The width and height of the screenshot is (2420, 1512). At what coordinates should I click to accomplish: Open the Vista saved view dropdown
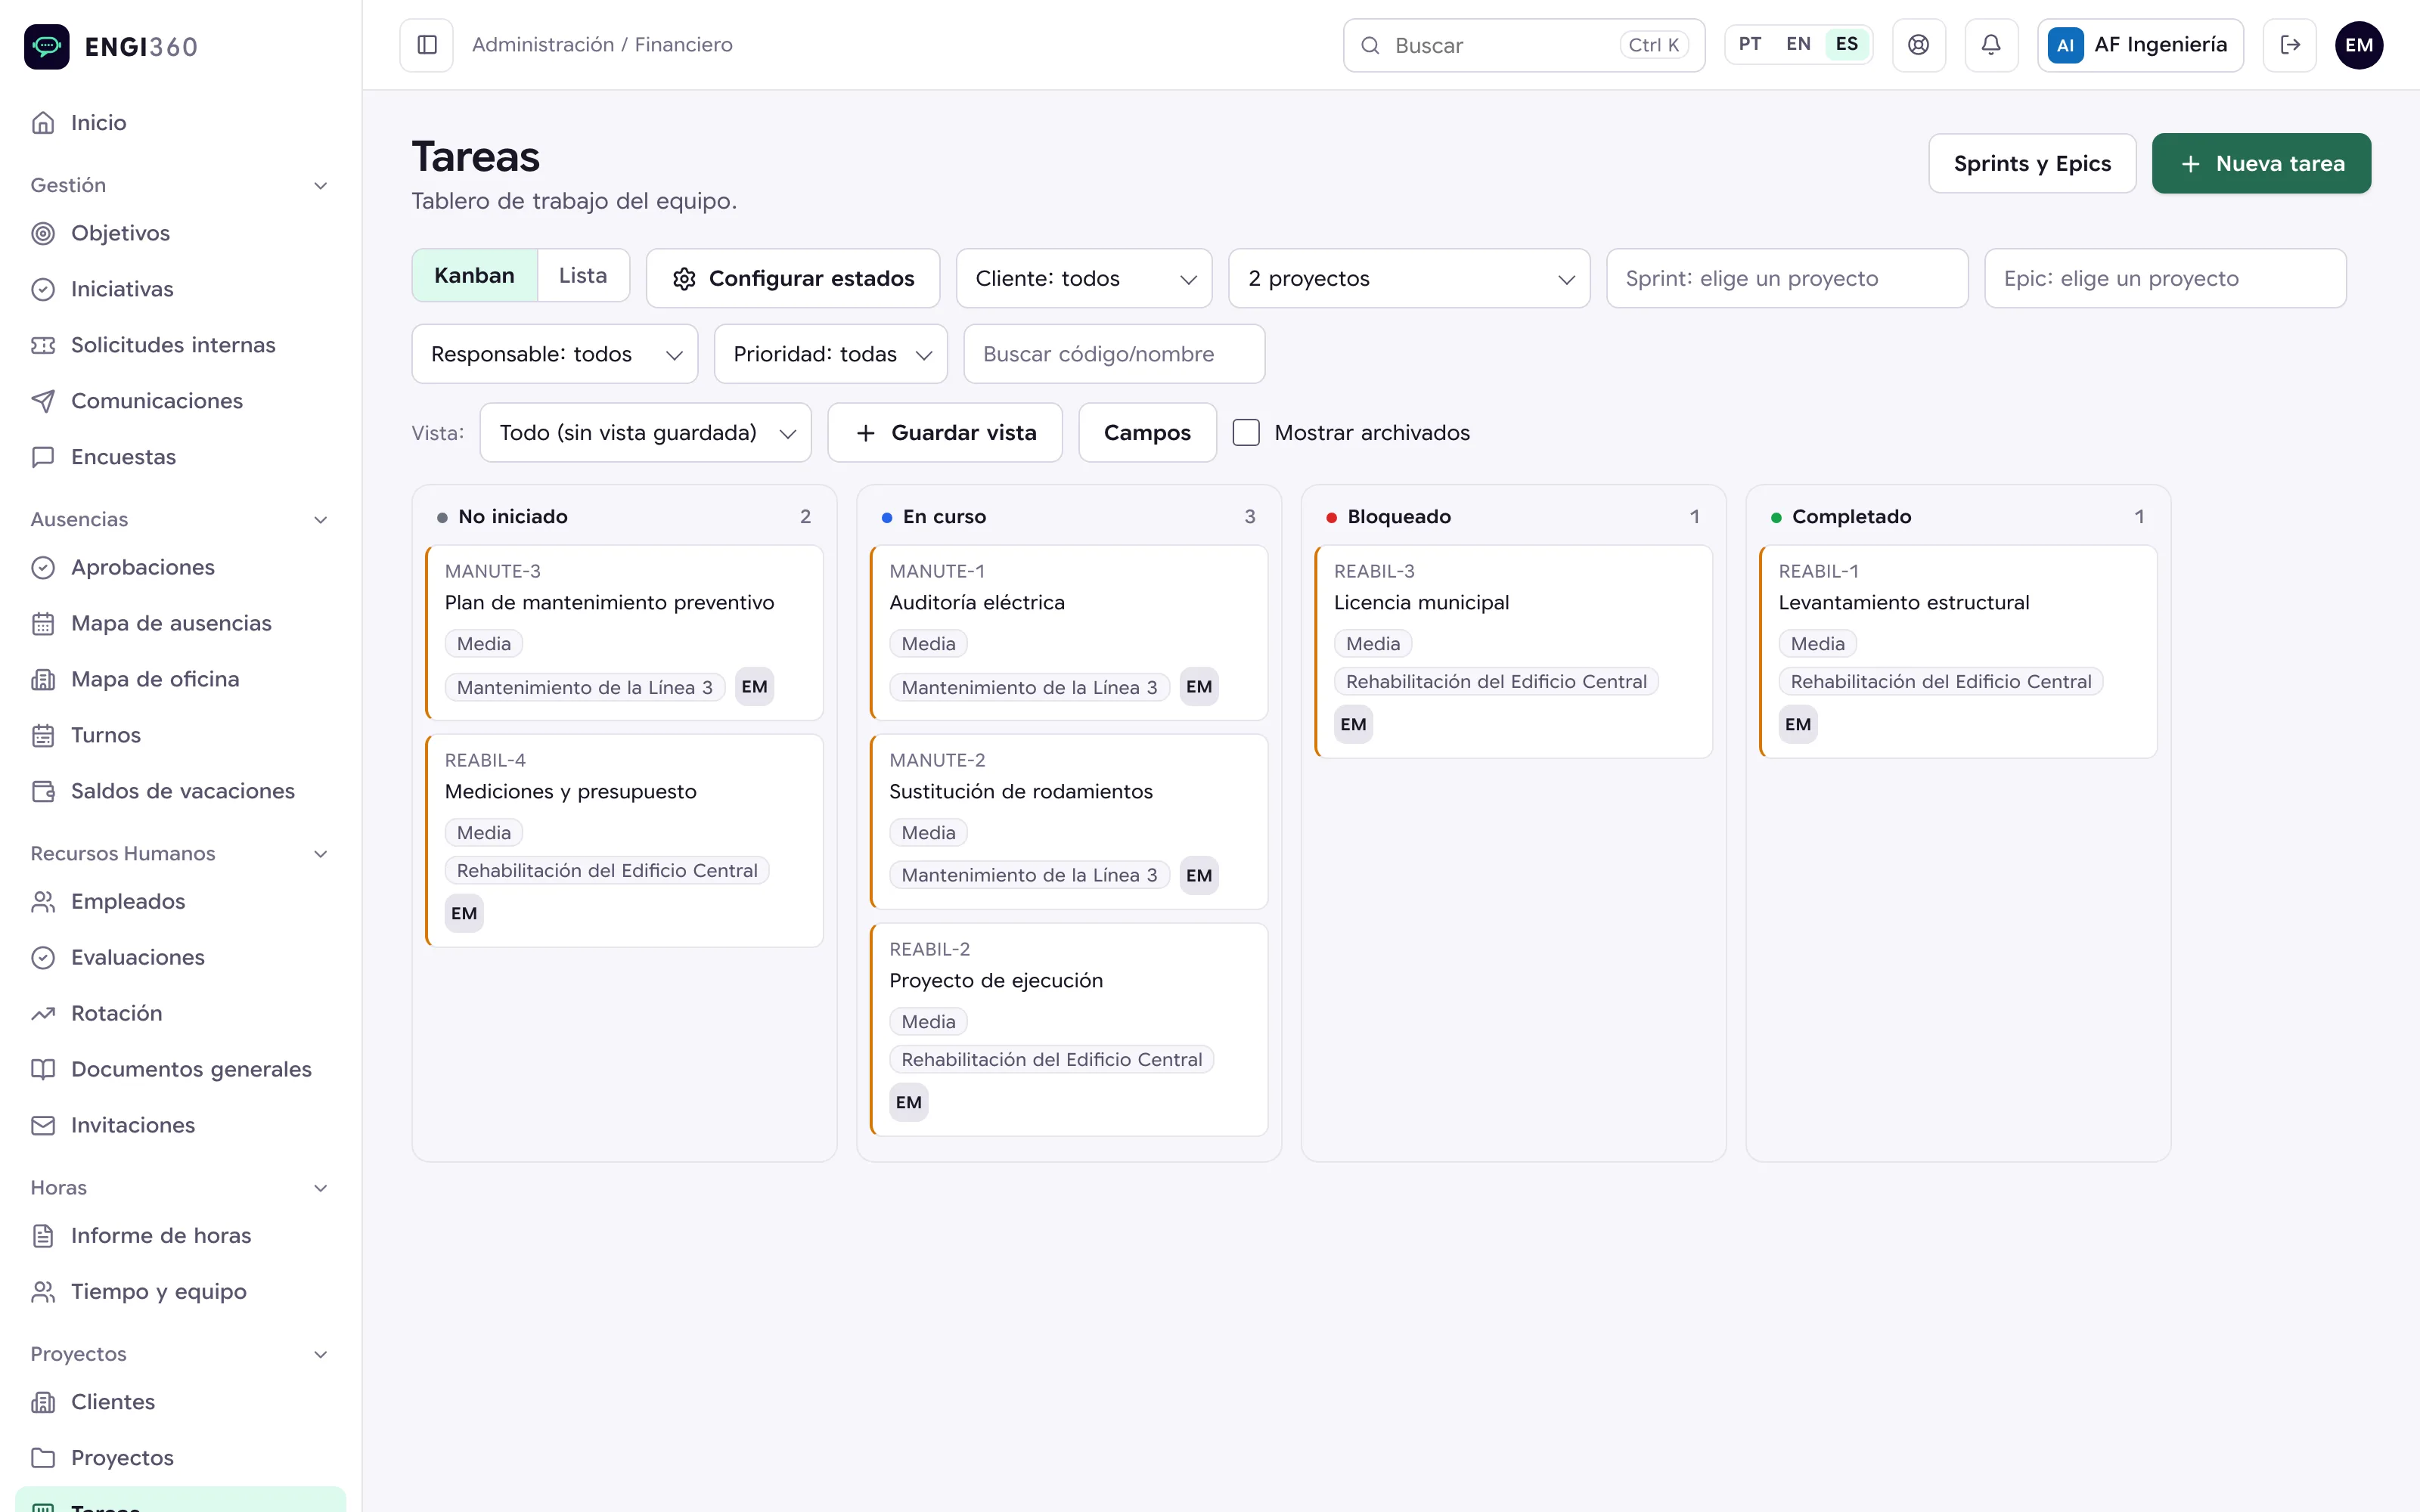(645, 432)
